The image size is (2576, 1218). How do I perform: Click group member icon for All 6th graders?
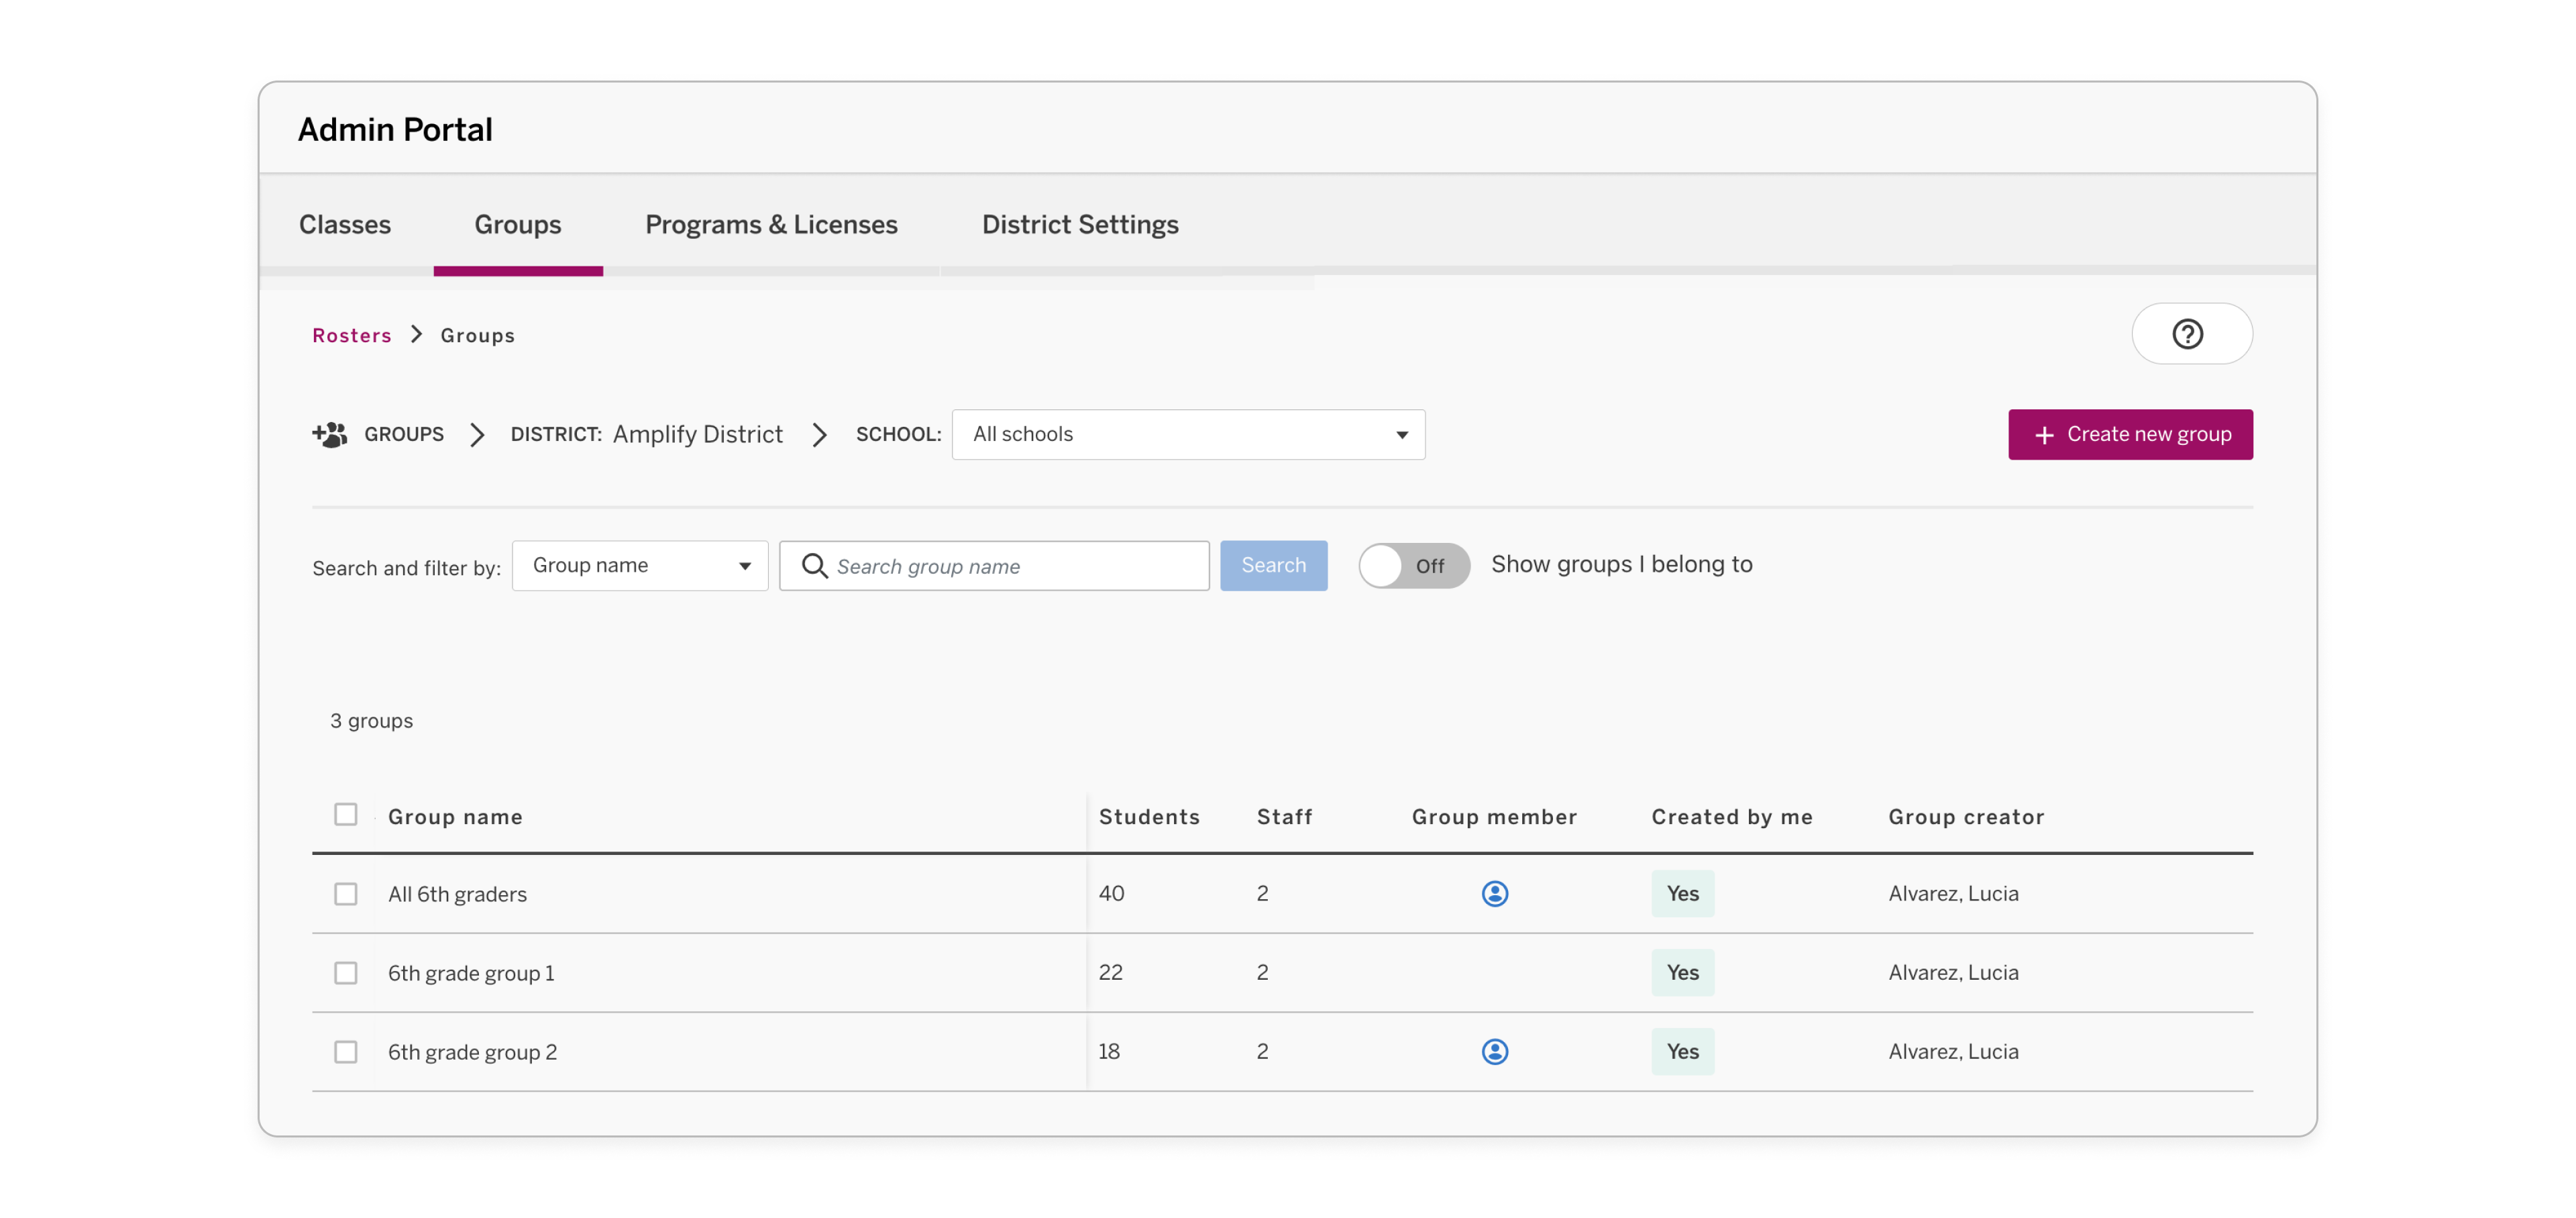[x=1494, y=893]
